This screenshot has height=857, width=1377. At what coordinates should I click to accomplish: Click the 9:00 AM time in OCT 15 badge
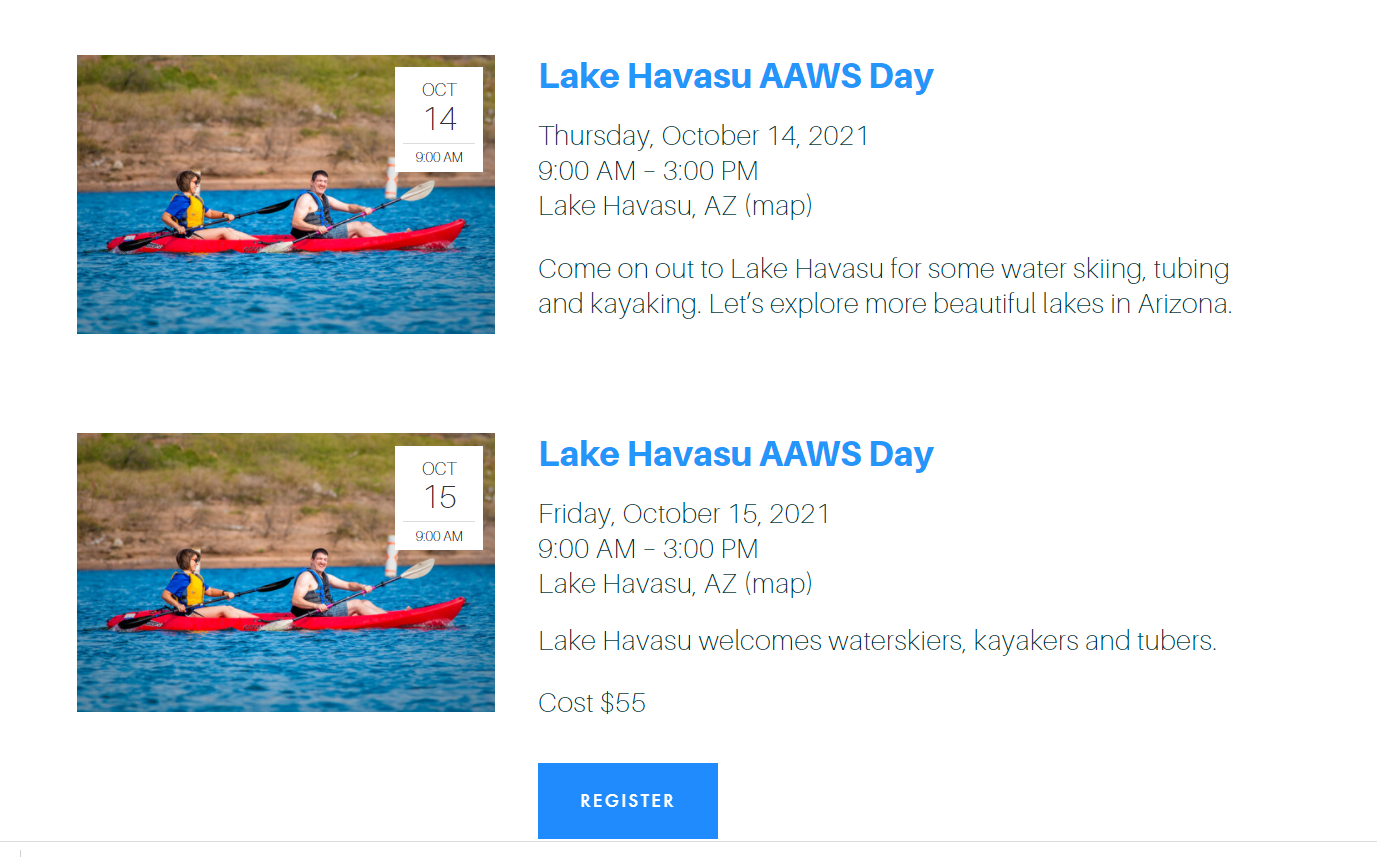(x=439, y=536)
